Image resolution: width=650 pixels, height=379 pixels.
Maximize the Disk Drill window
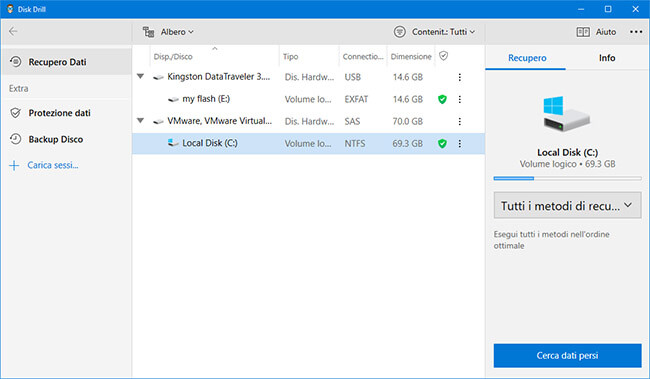tap(608, 9)
